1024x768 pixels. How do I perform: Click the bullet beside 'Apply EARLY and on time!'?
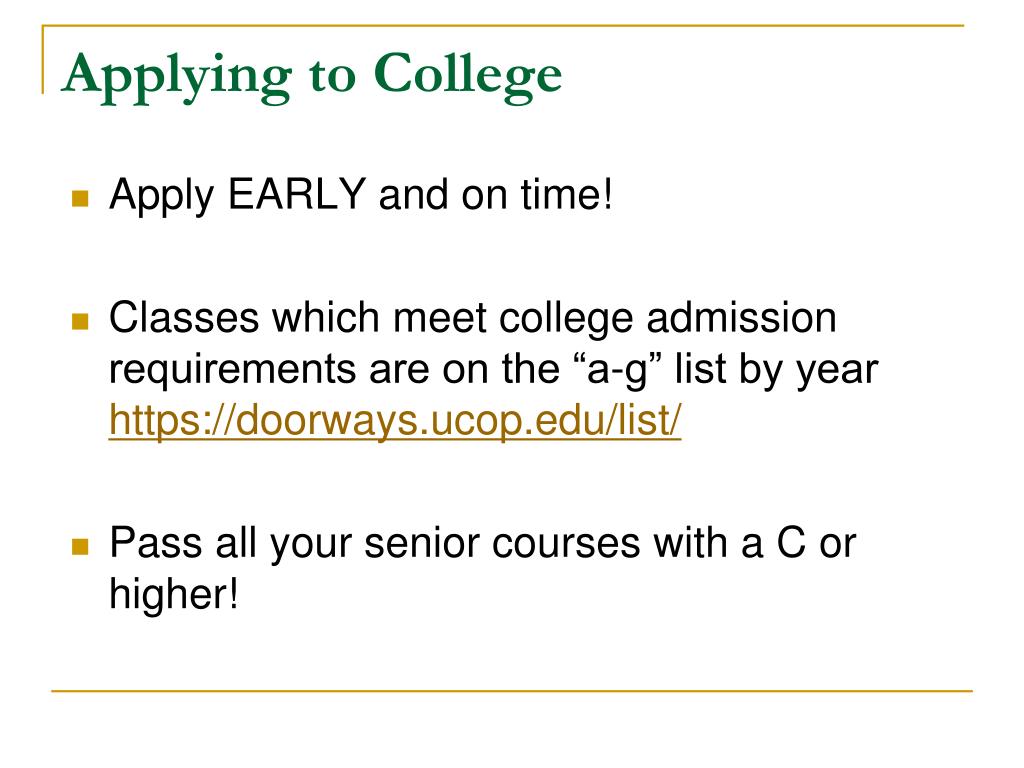[x=80, y=198]
